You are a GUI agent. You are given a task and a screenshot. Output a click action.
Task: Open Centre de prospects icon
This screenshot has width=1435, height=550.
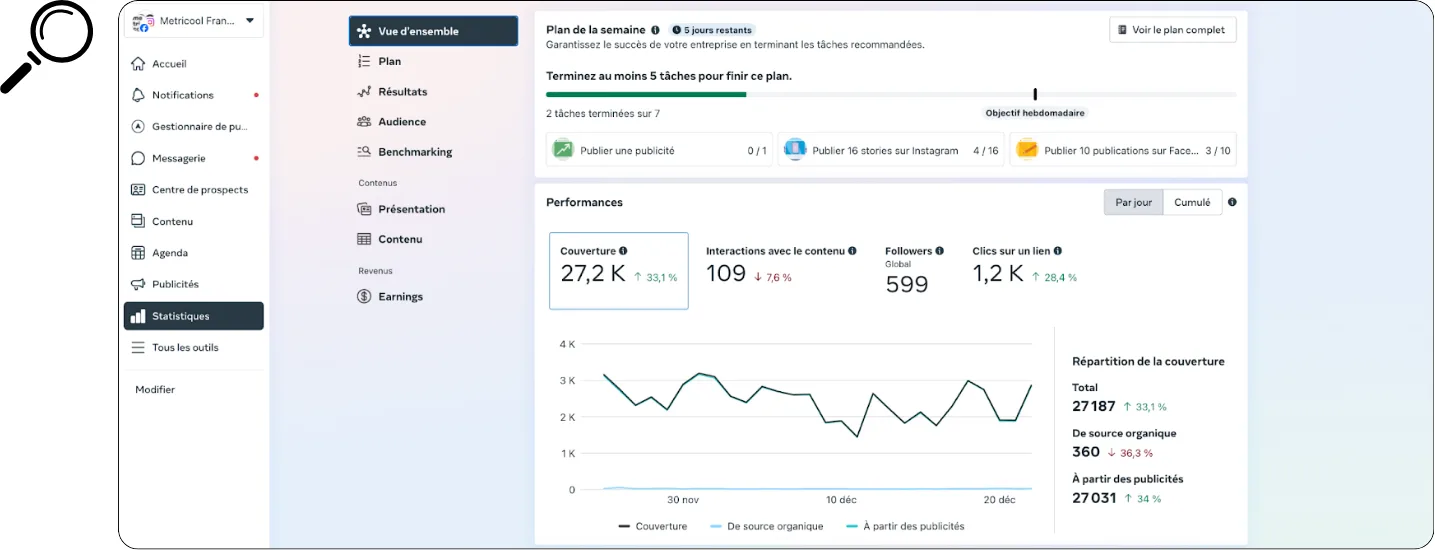click(x=138, y=190)
